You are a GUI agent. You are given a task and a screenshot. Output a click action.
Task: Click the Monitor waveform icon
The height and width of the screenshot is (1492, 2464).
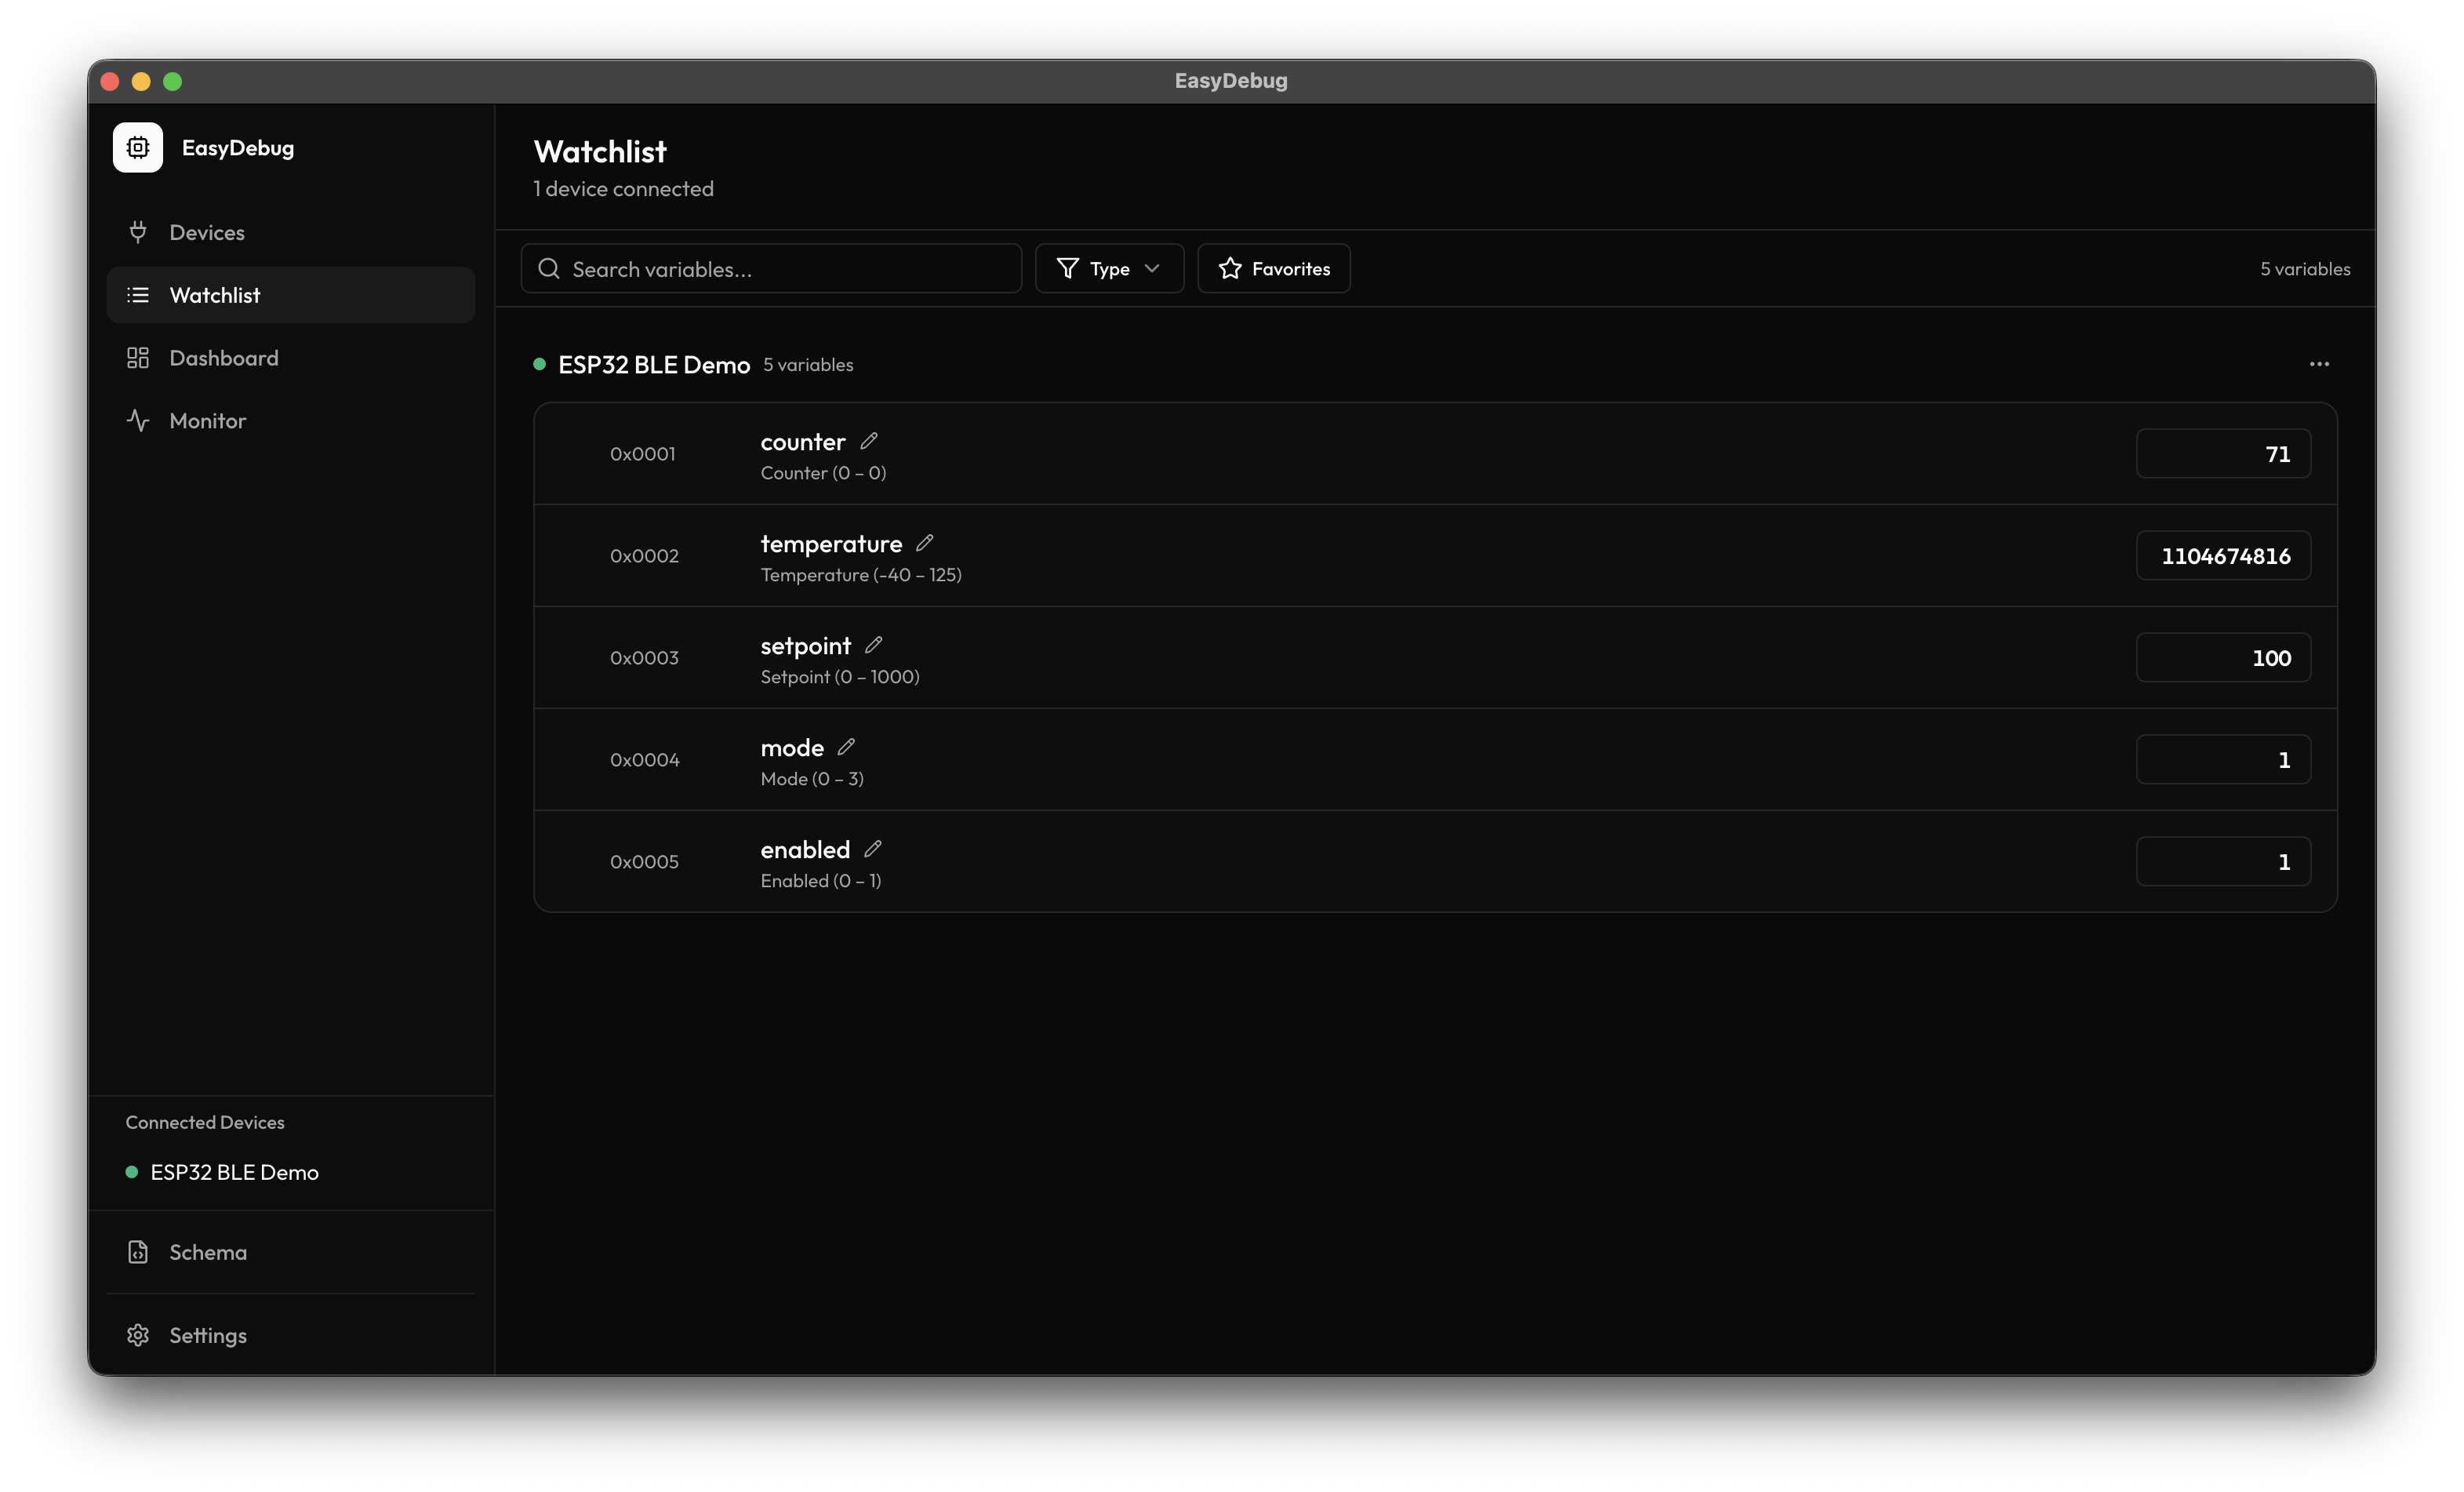point(138,420)
